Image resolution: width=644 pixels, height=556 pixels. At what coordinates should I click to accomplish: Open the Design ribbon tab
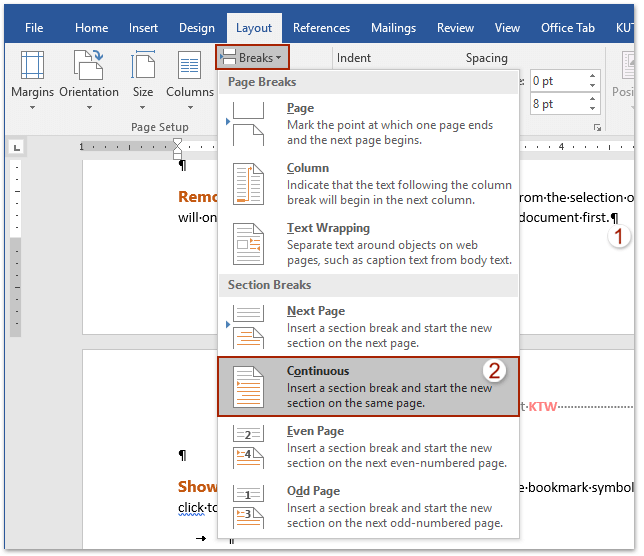pyautogui.click(x=196, y=28)
